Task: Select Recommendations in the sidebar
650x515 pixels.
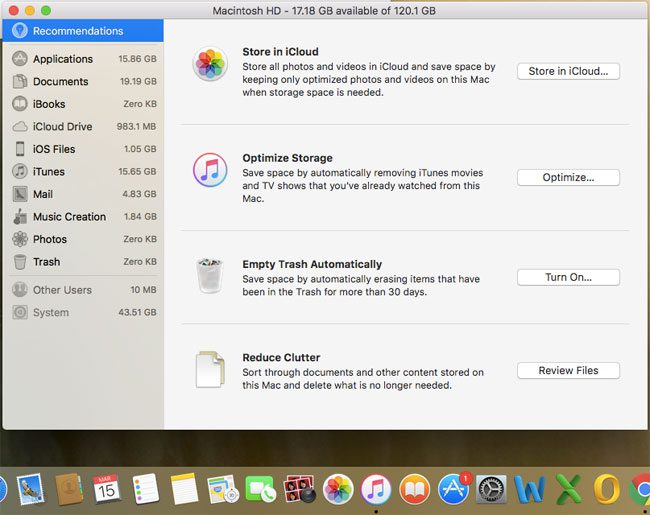Action: click(77, 31)
